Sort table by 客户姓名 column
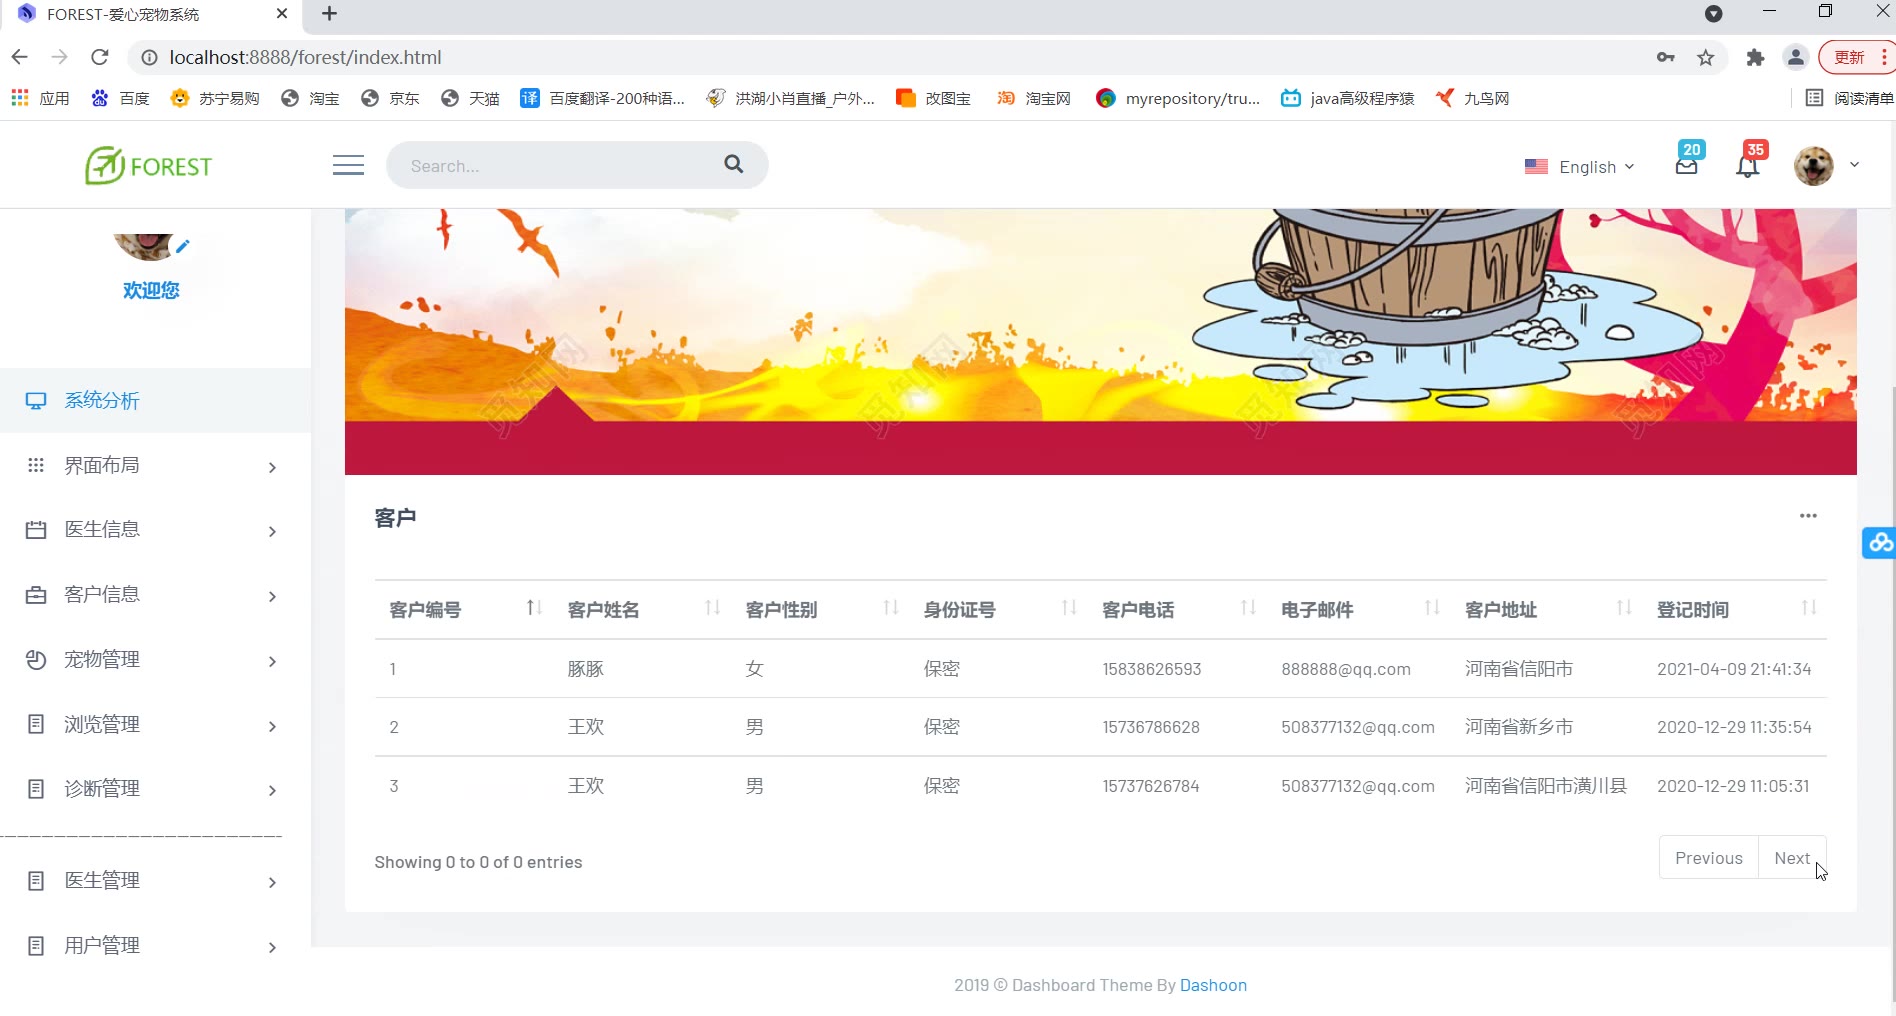Screen dimensions: 1896x1016 (x=642, y=609)
